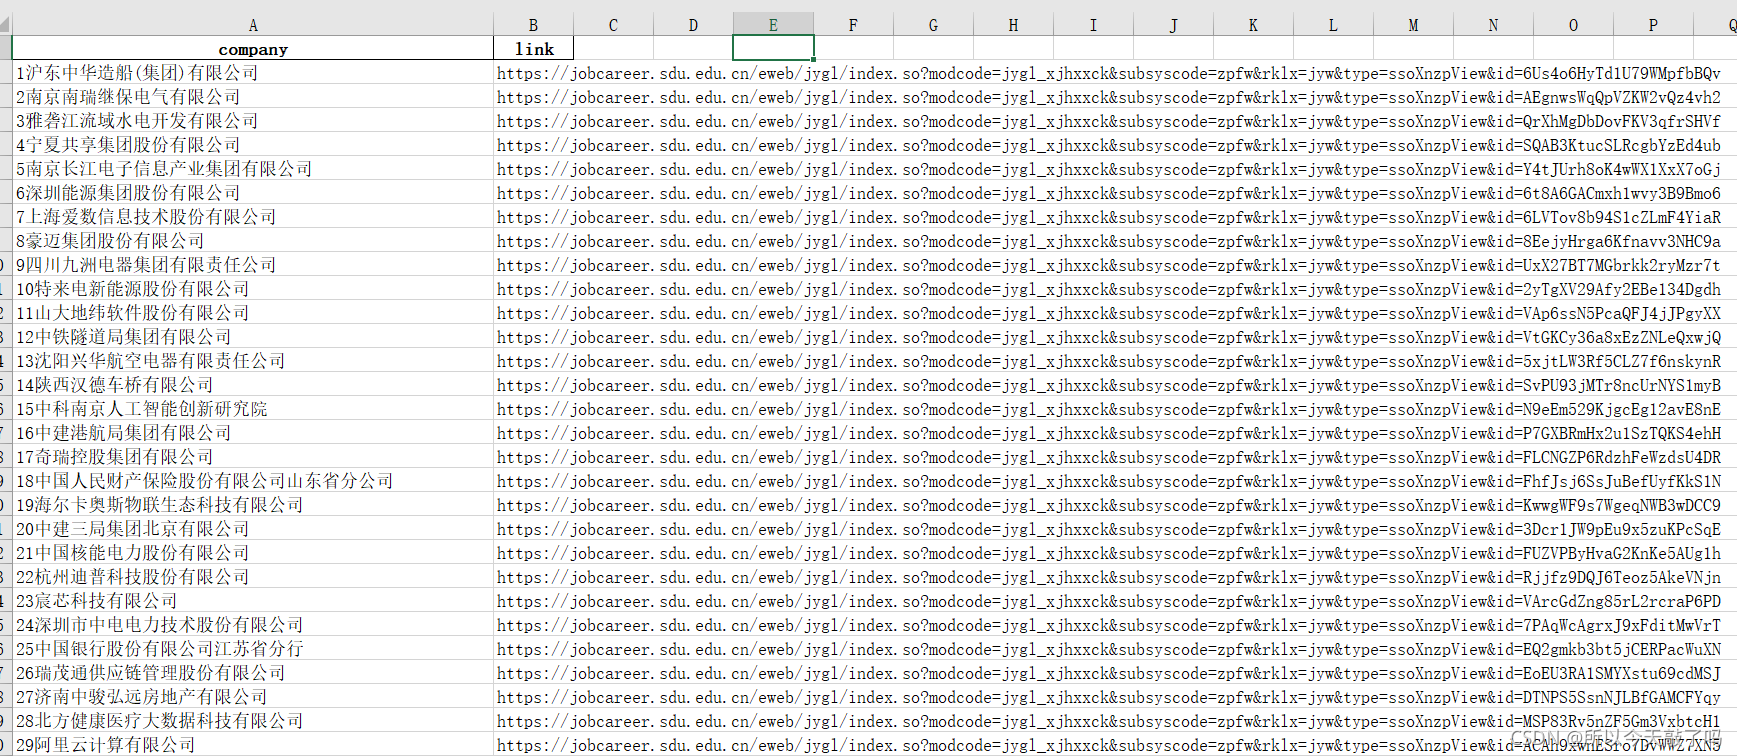
Task: Select cell '16中建港航局集团有限公司'
Action: tap(252, 432)
